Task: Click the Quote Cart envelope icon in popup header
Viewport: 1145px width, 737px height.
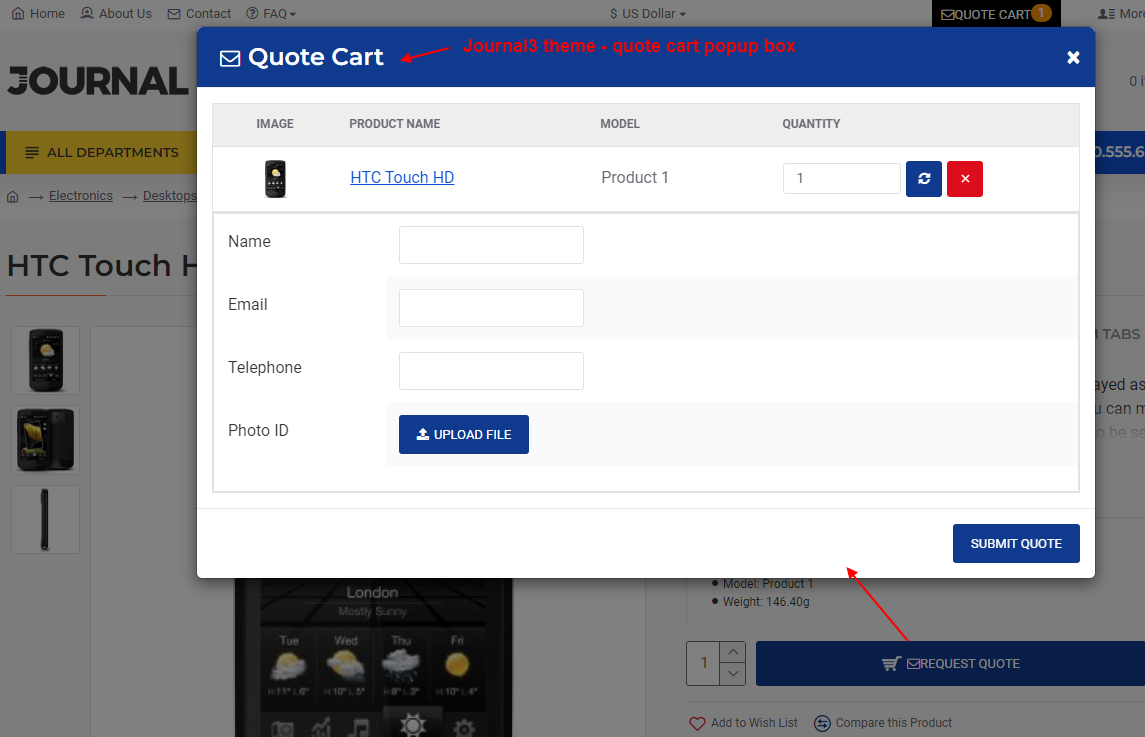Action: click(230, 58)
